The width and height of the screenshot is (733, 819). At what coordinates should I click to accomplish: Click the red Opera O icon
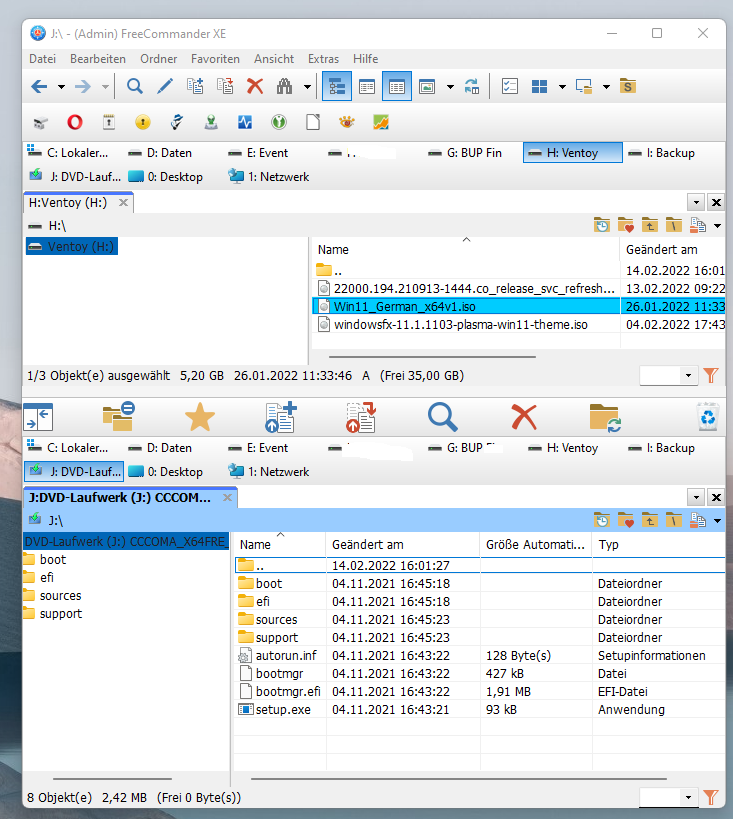(75, 122)
